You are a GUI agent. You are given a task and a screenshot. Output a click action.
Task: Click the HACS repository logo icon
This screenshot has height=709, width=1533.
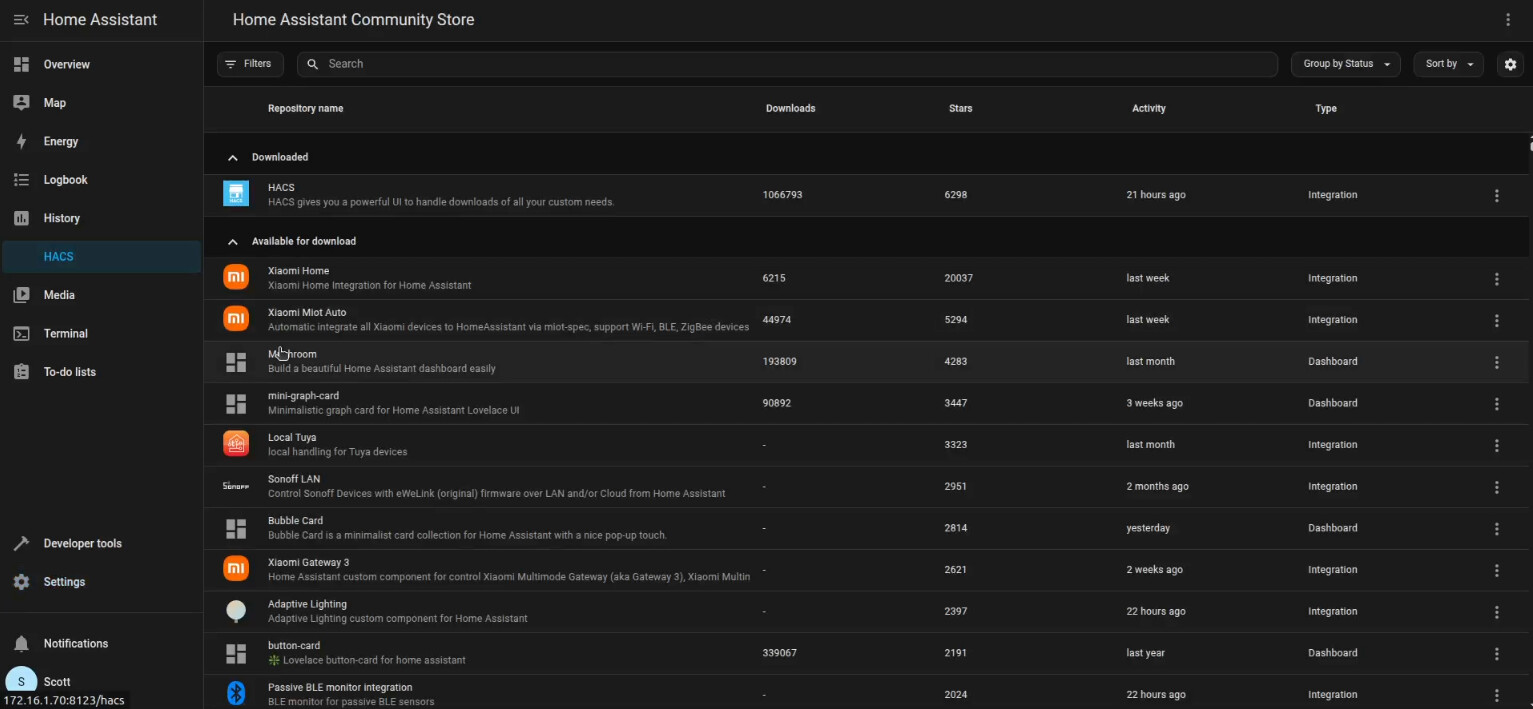point(236,194)
